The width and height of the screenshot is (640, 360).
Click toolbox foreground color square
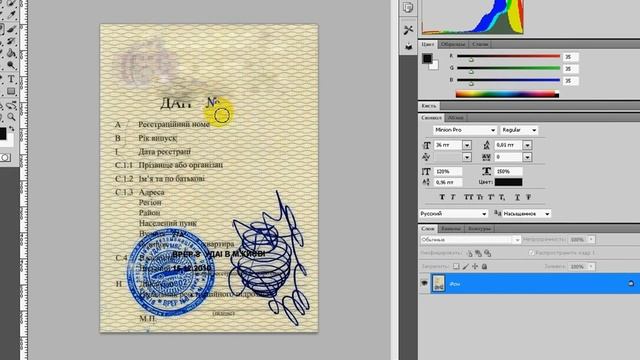pos(2,133)
